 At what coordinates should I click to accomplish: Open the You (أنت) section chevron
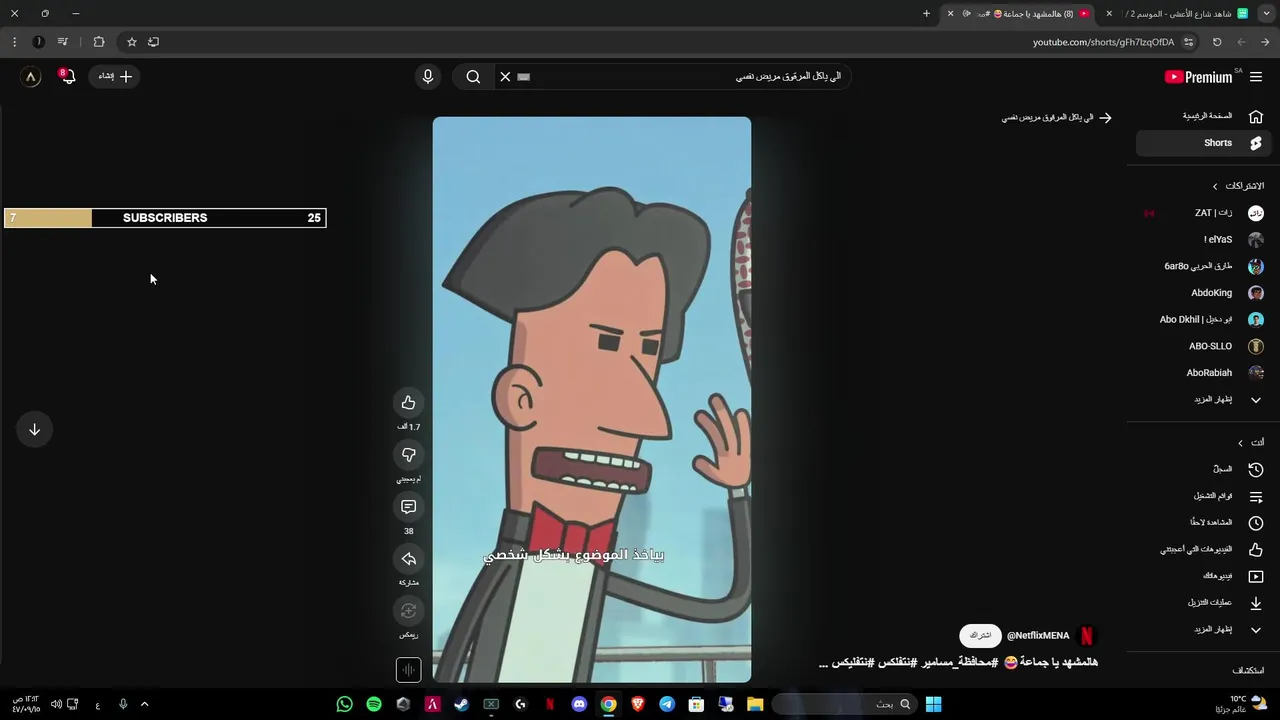(1241, 443)
